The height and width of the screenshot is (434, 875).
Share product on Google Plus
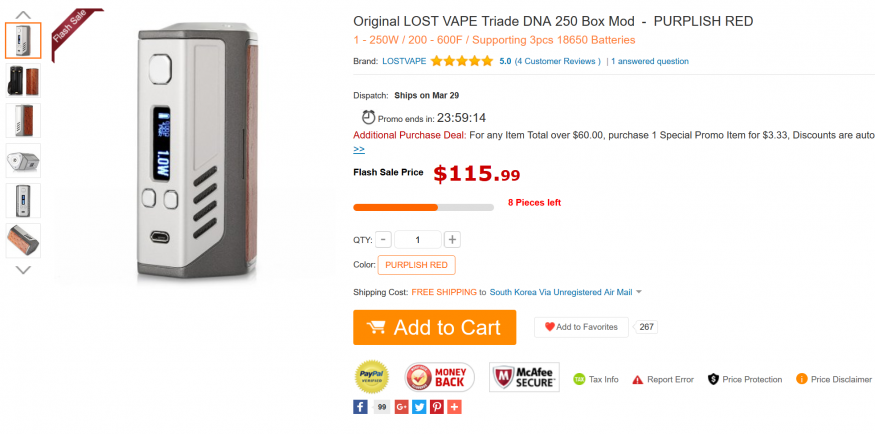tap(401, 407)
